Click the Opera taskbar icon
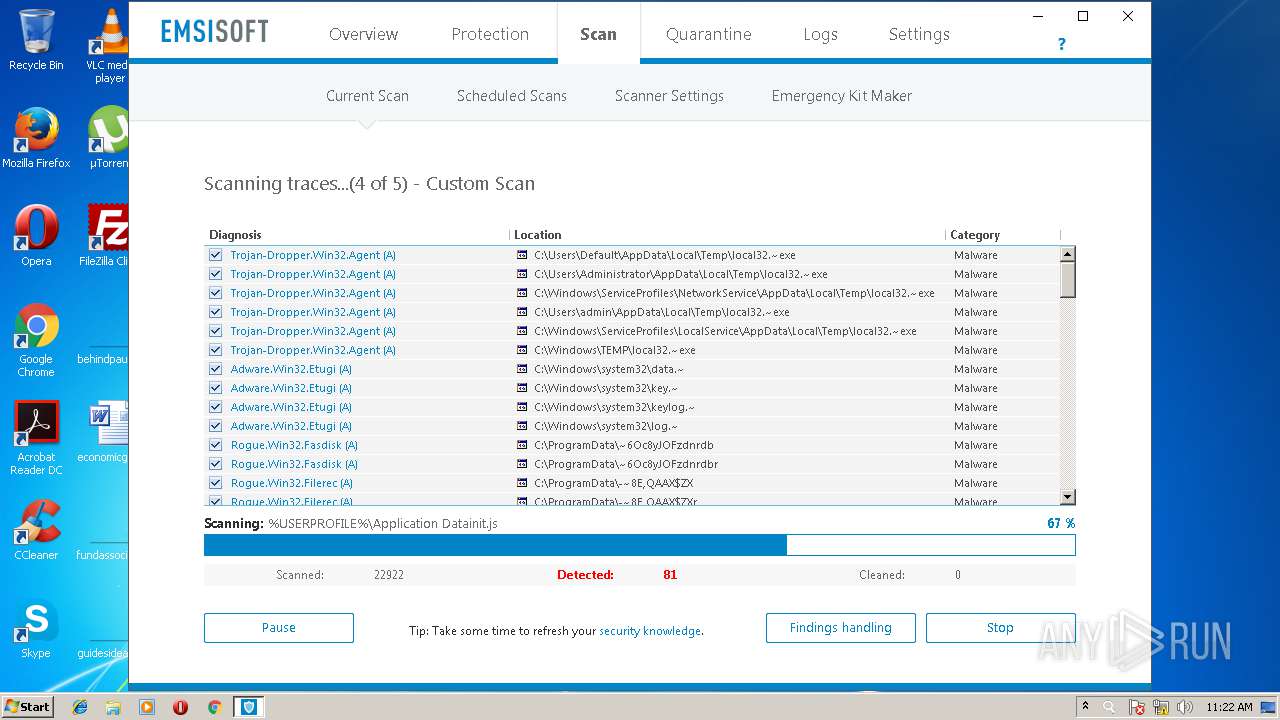This screenshot has height=720, width=1280. coord(180,707)
